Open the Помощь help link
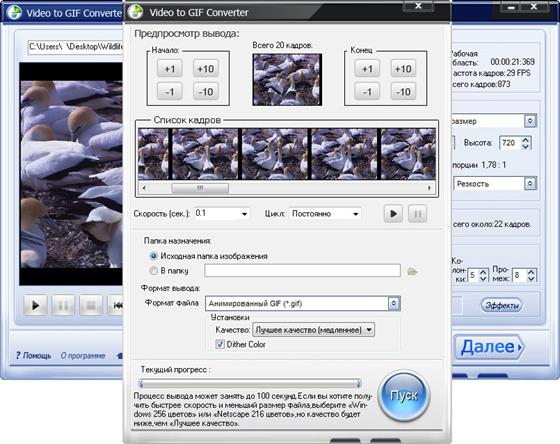 [x=34, y=356]
